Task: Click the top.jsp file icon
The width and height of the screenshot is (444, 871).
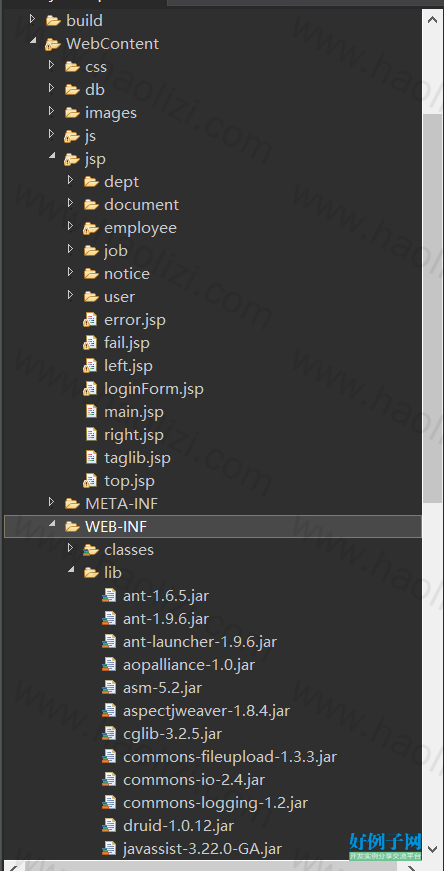Action: click(91, 481)
